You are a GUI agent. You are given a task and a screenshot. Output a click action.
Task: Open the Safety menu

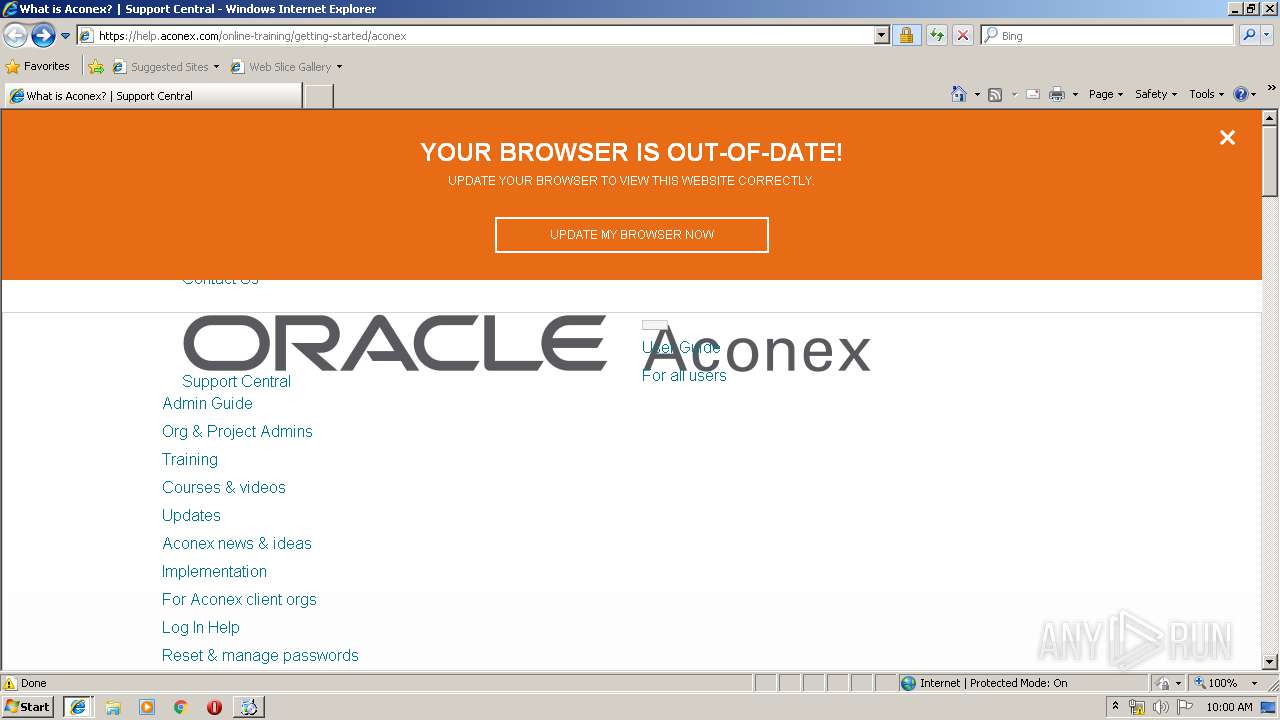1156,94
